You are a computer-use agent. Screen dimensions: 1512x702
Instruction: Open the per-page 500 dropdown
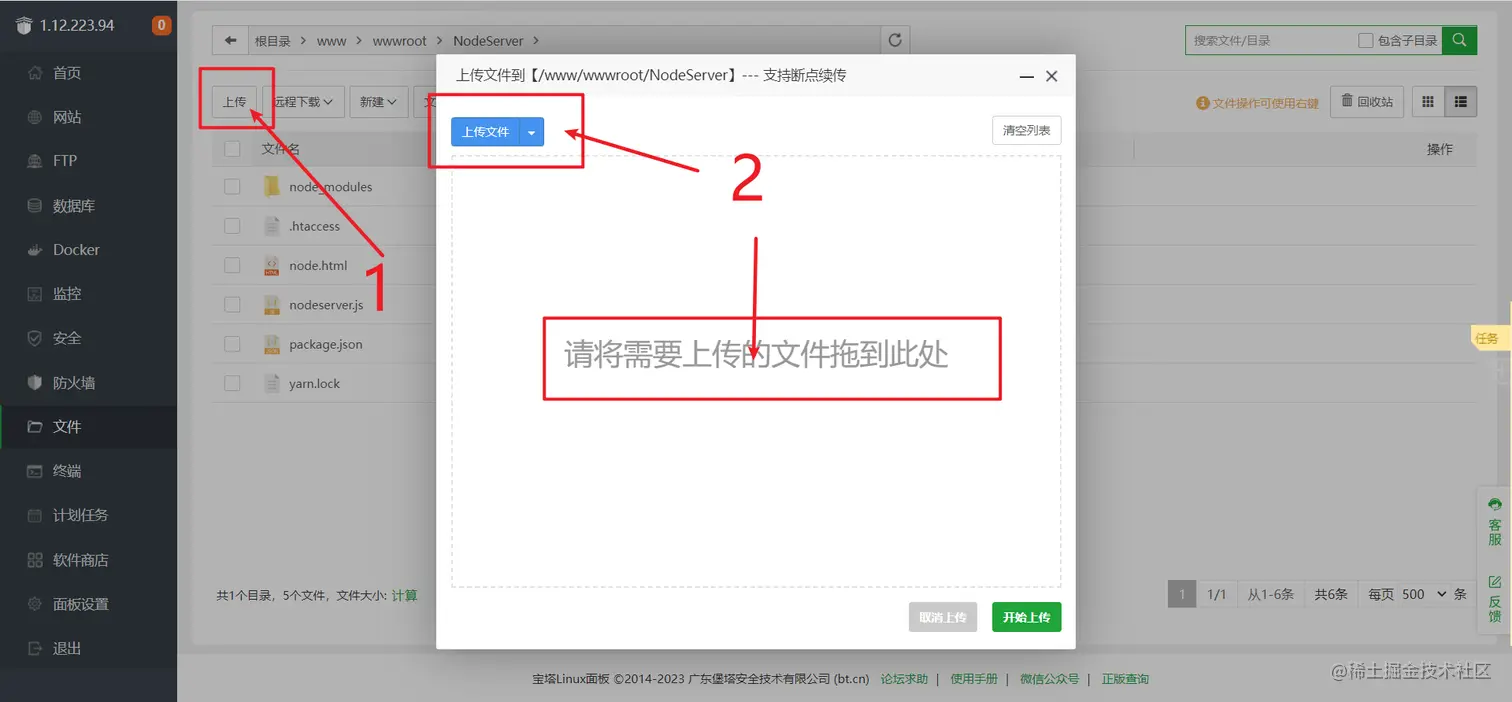click(x=1424, y=594)
